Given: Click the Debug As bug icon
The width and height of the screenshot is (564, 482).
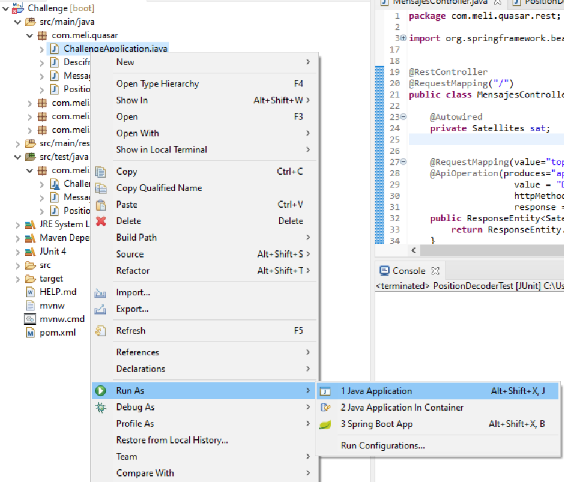Looking at the screenshot, I should [101, 407].
